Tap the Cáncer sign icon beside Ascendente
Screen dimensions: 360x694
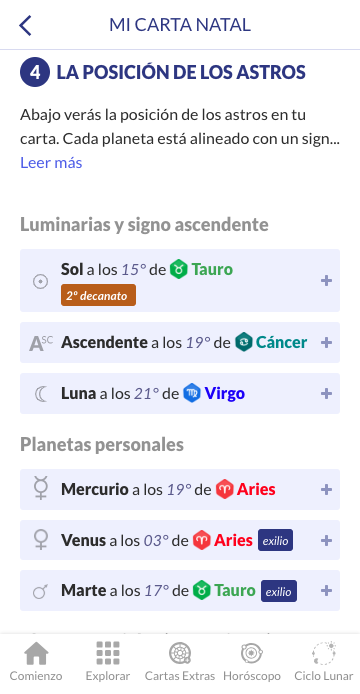coord(244,342)
